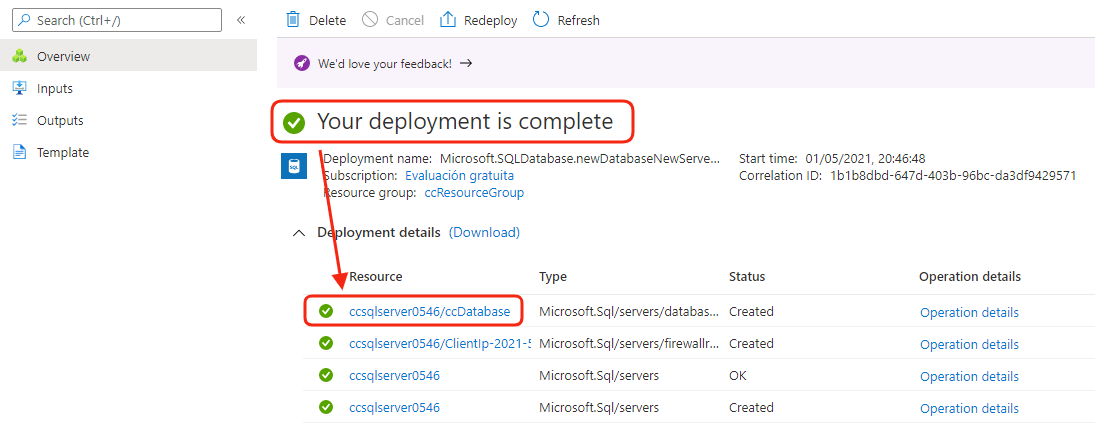The width and height of the screenshot is (1095, 425).
Task: Open the Overview menu item
Action: (128, 57)
